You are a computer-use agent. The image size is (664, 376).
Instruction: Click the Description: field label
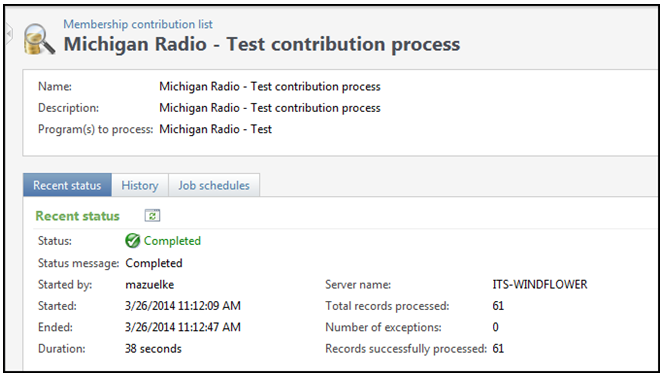tap(68, 108)
